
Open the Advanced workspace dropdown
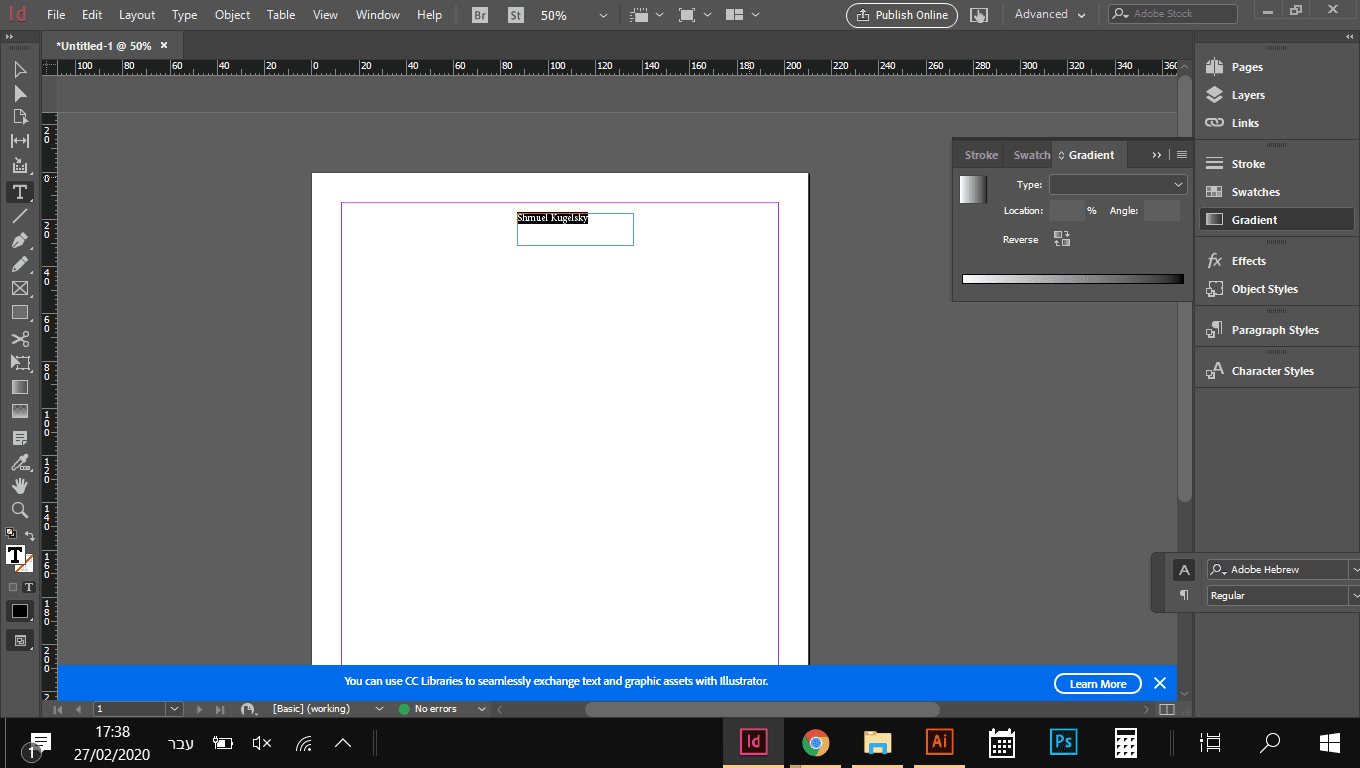coord(1049,15)
